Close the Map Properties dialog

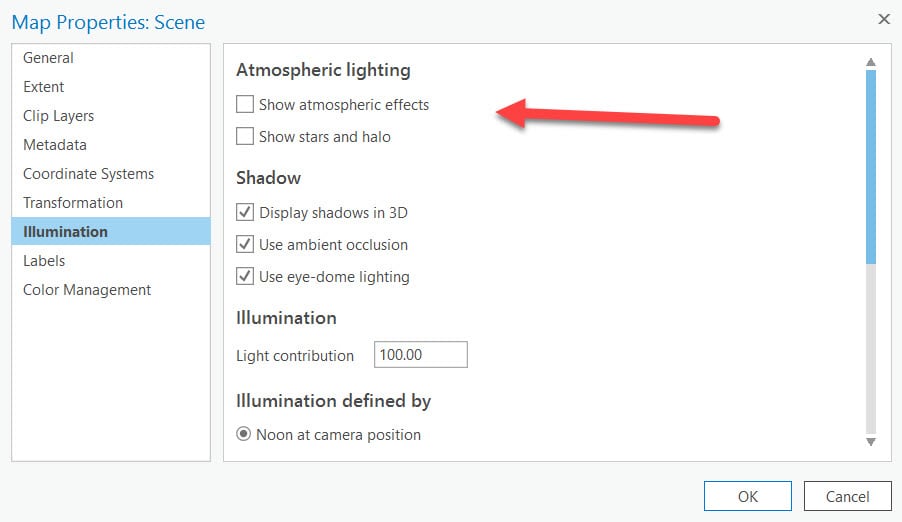tap(883, 19)
